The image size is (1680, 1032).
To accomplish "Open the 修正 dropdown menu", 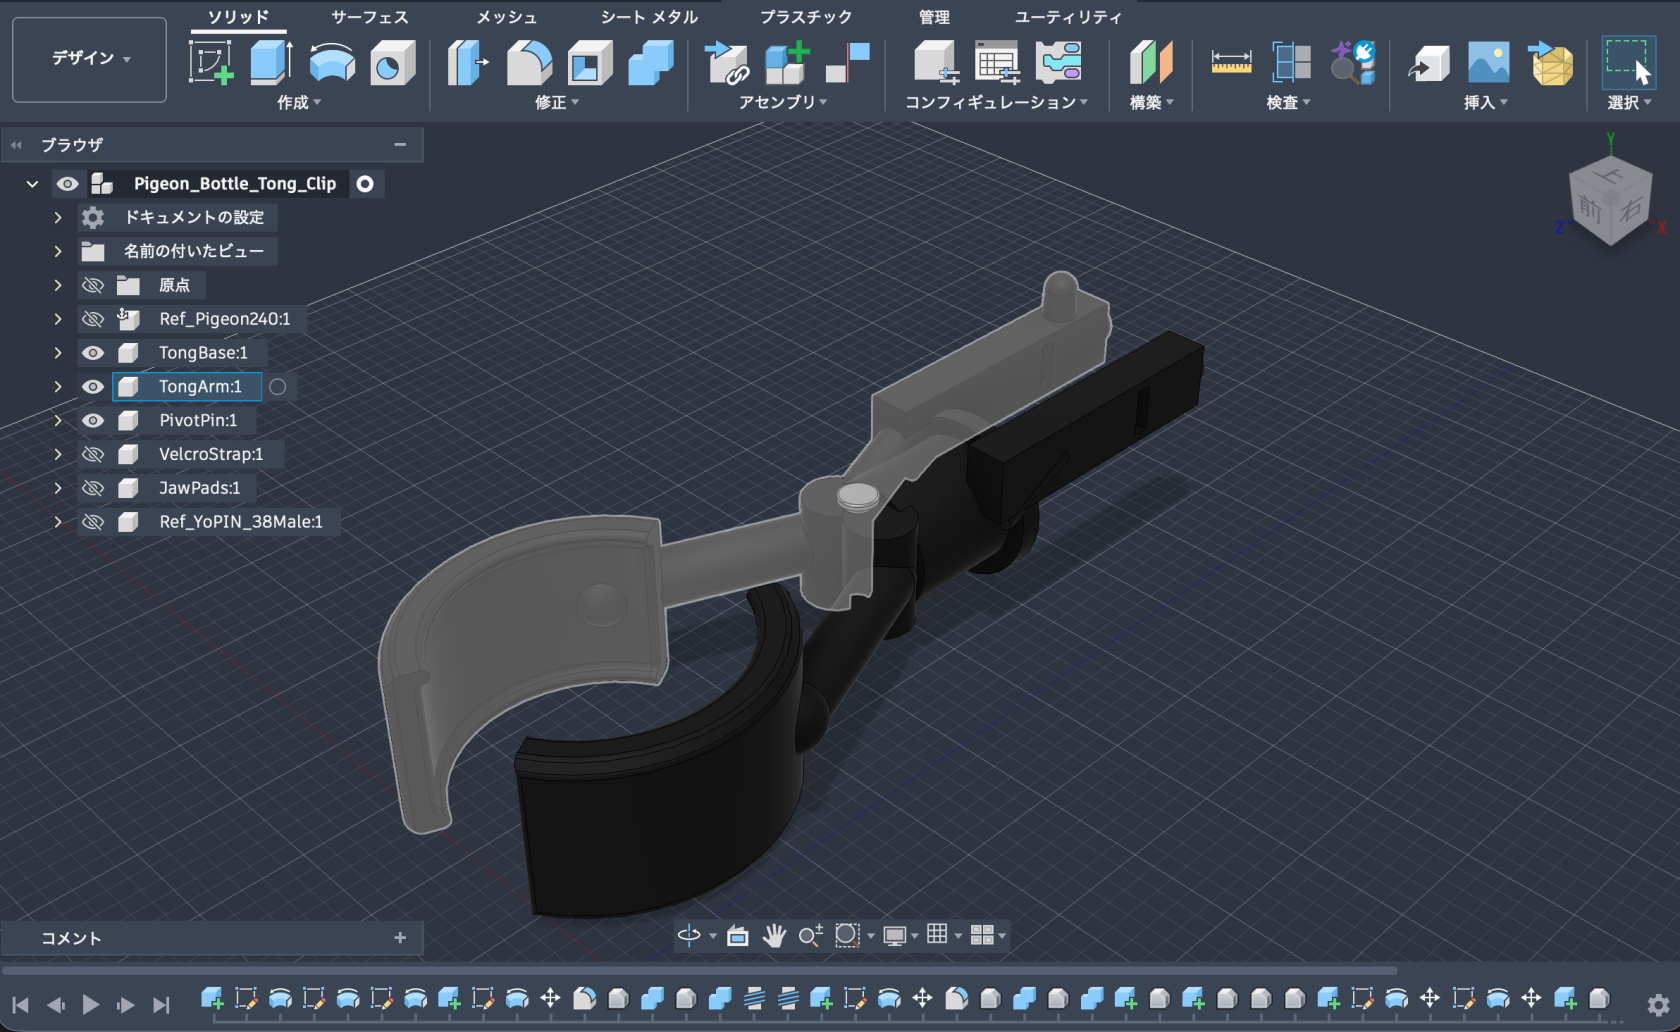I will click(557, 102).
